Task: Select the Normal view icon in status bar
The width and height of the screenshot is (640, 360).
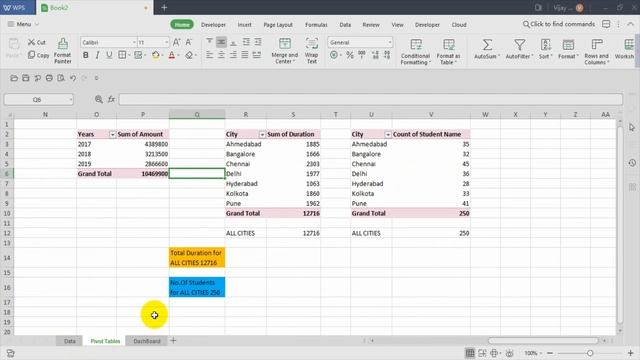Action: [470, 353]
